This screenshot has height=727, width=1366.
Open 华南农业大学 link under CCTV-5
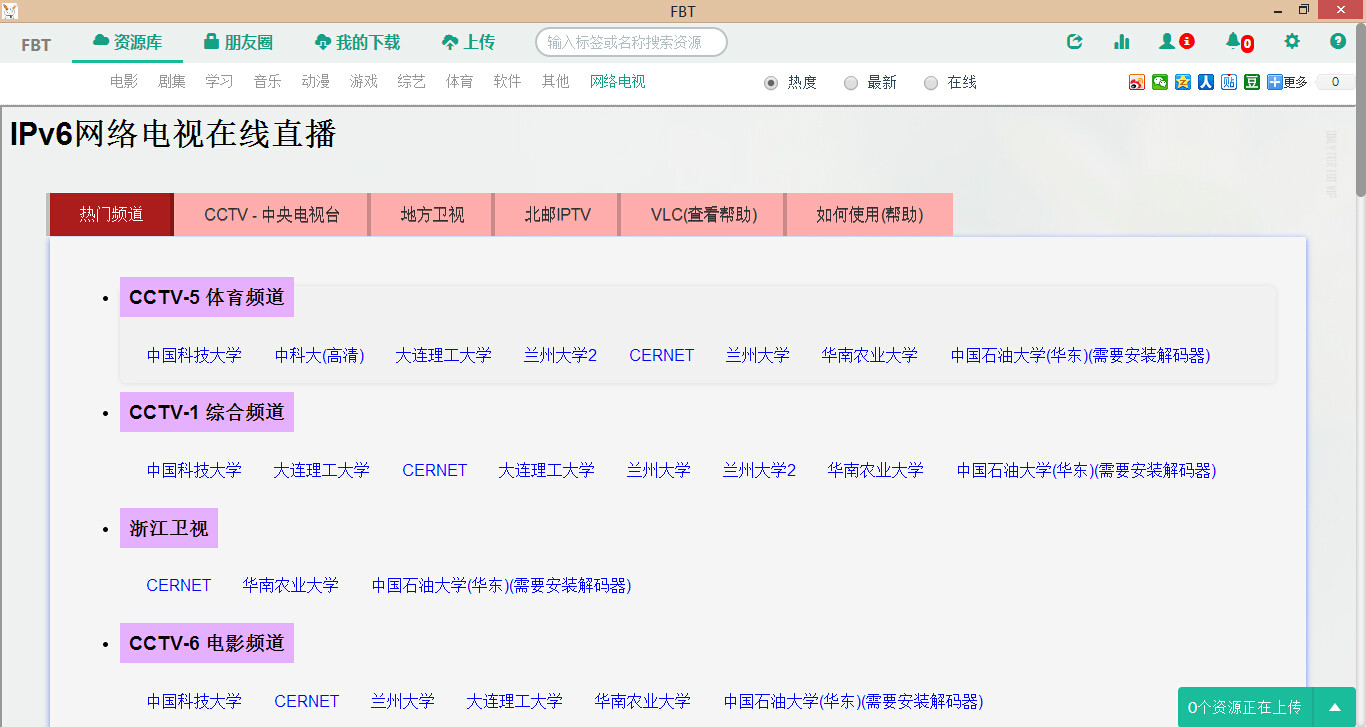click(x=869, y=355)
